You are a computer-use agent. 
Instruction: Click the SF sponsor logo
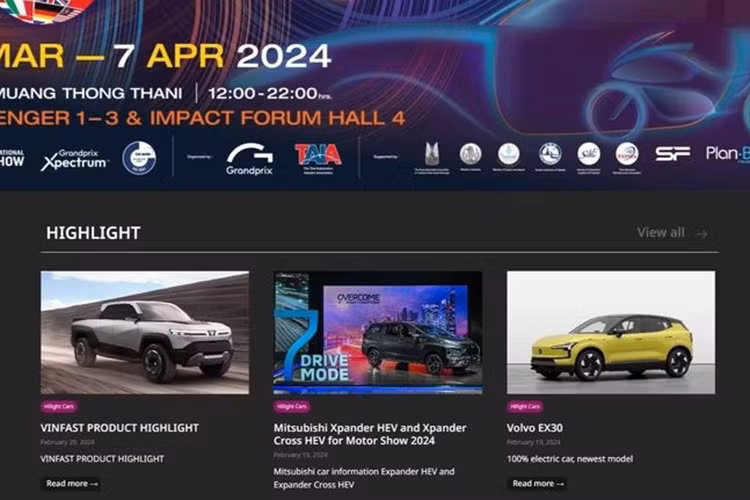673,154
